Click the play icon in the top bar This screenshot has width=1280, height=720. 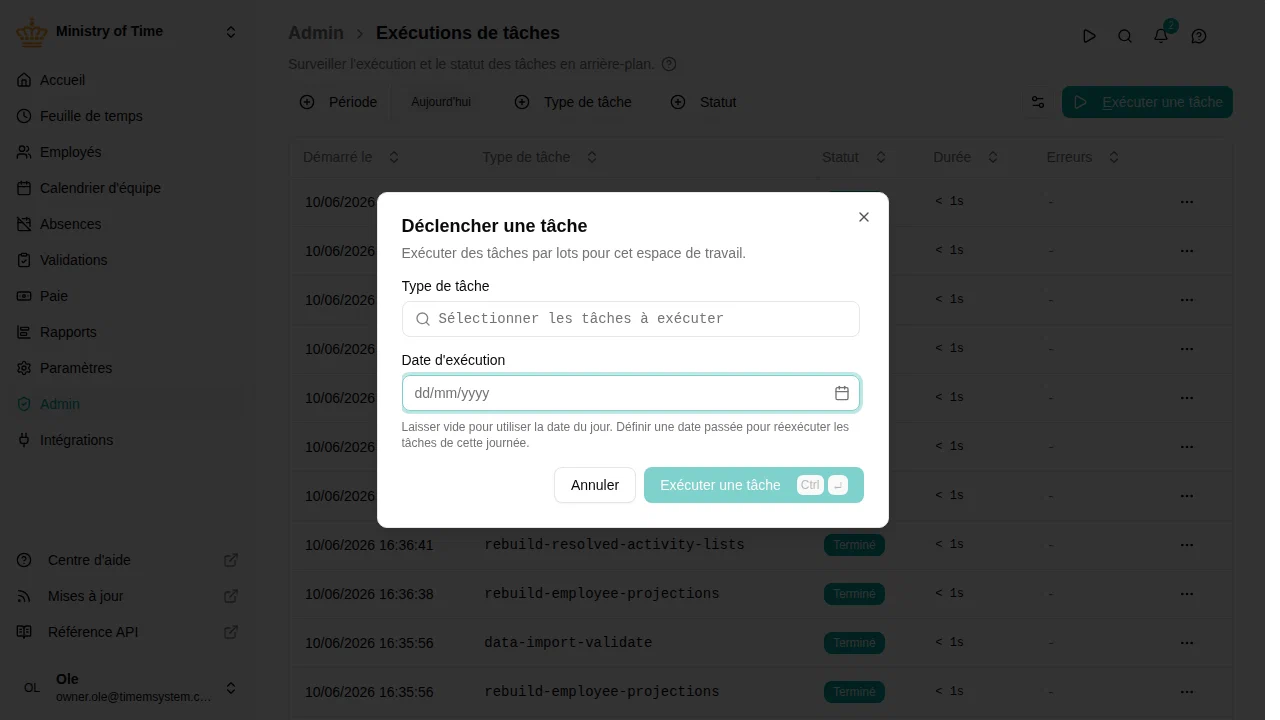click(1089, 36)
